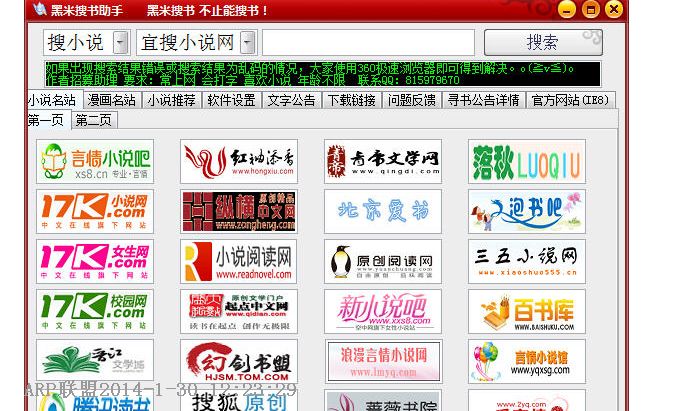Switch to the 小说推荐 tab
The width and height of the screenshot is (673, 411).
tap(172, 100)
